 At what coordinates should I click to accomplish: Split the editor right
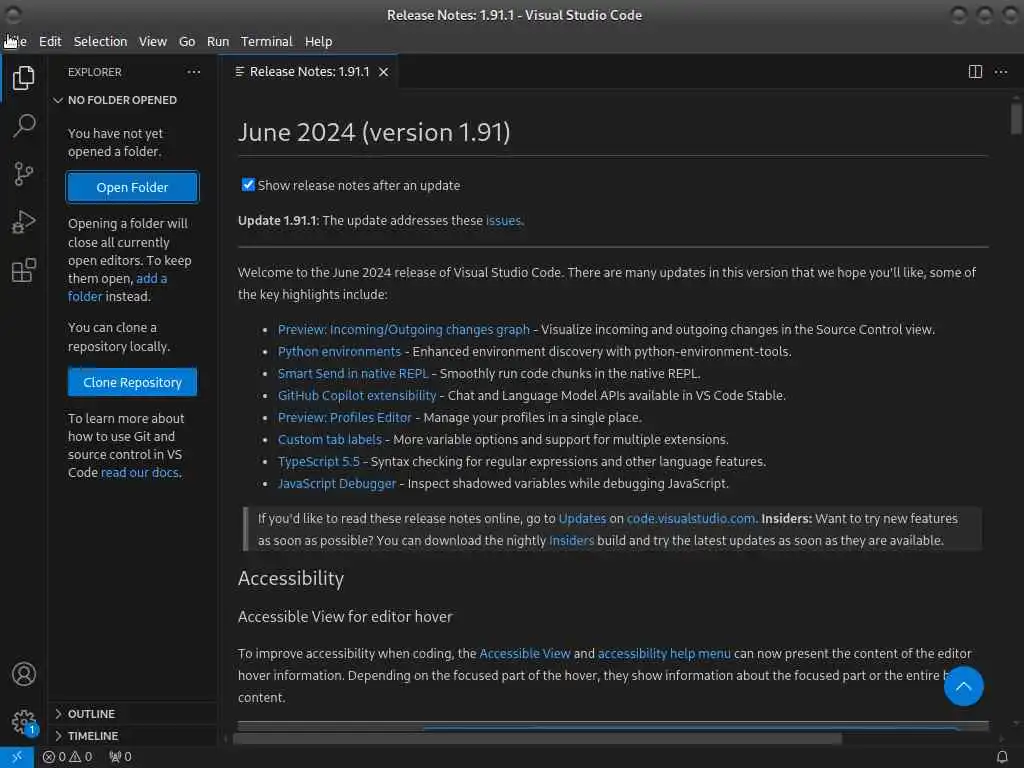(975, 72)
